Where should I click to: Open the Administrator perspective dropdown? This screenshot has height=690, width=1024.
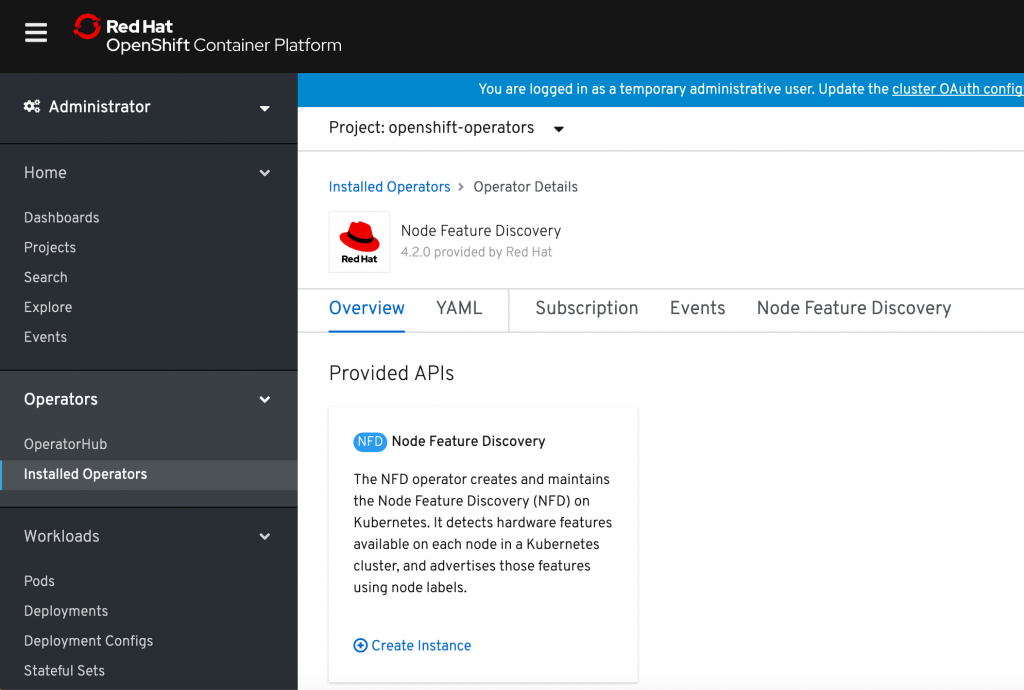(148, 107)
